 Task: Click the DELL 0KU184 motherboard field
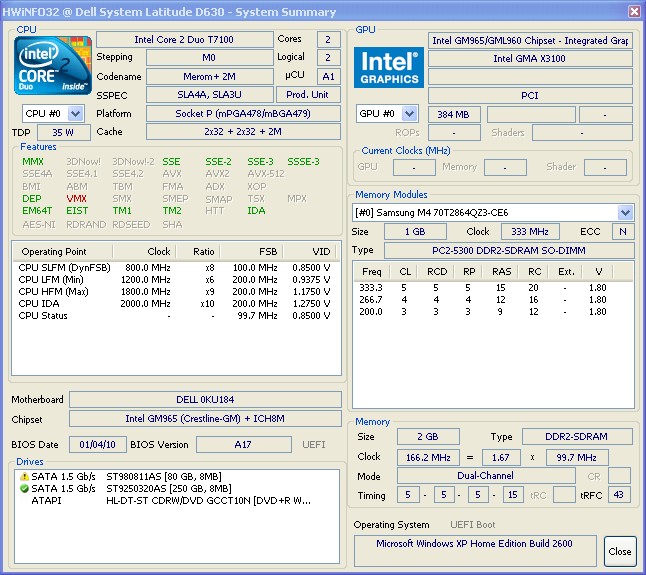pyautogui.click(x=205, y=400)
